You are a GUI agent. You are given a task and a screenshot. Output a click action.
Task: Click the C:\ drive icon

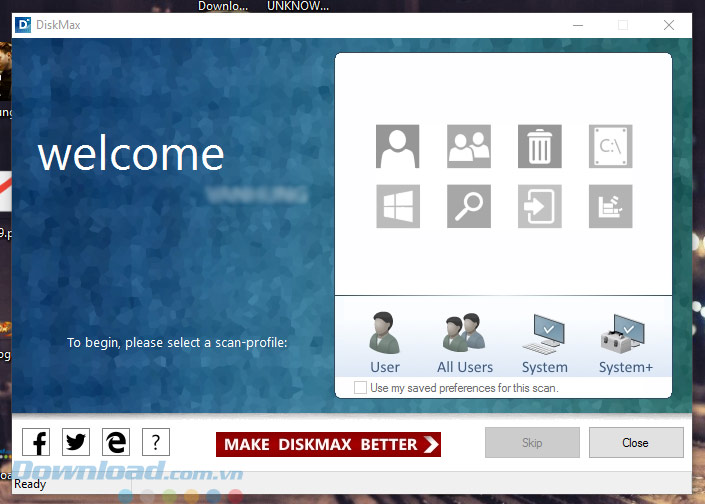611,147
